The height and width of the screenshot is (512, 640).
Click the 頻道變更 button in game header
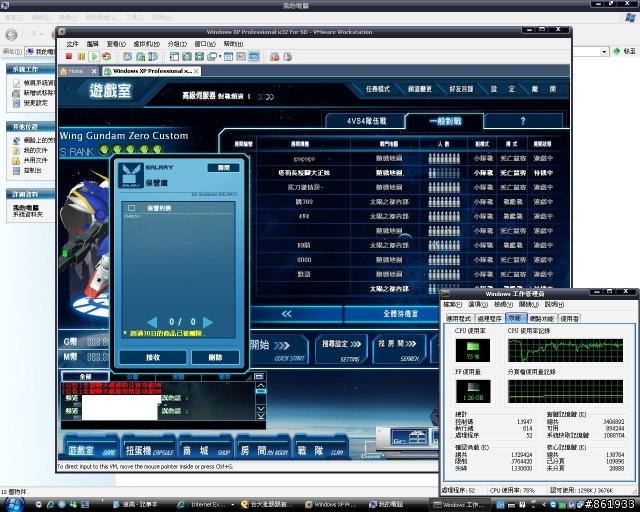pos(420,89)
